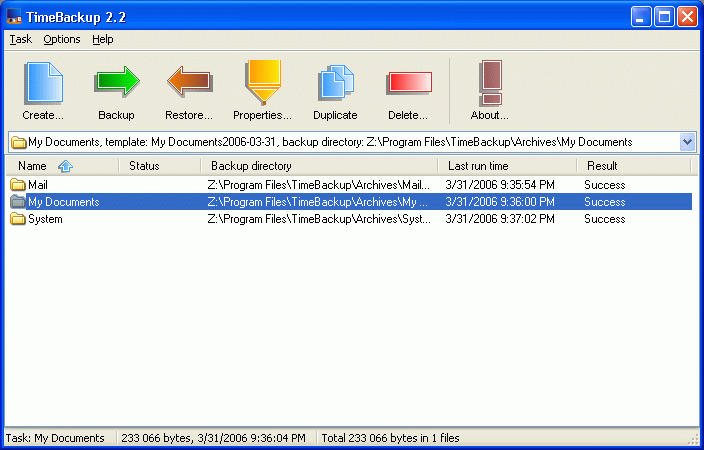Image resolution: width=704 pixels, height=450 pixels.
Task: Click the Success result for Mail
Action: [x=604, y=185]
